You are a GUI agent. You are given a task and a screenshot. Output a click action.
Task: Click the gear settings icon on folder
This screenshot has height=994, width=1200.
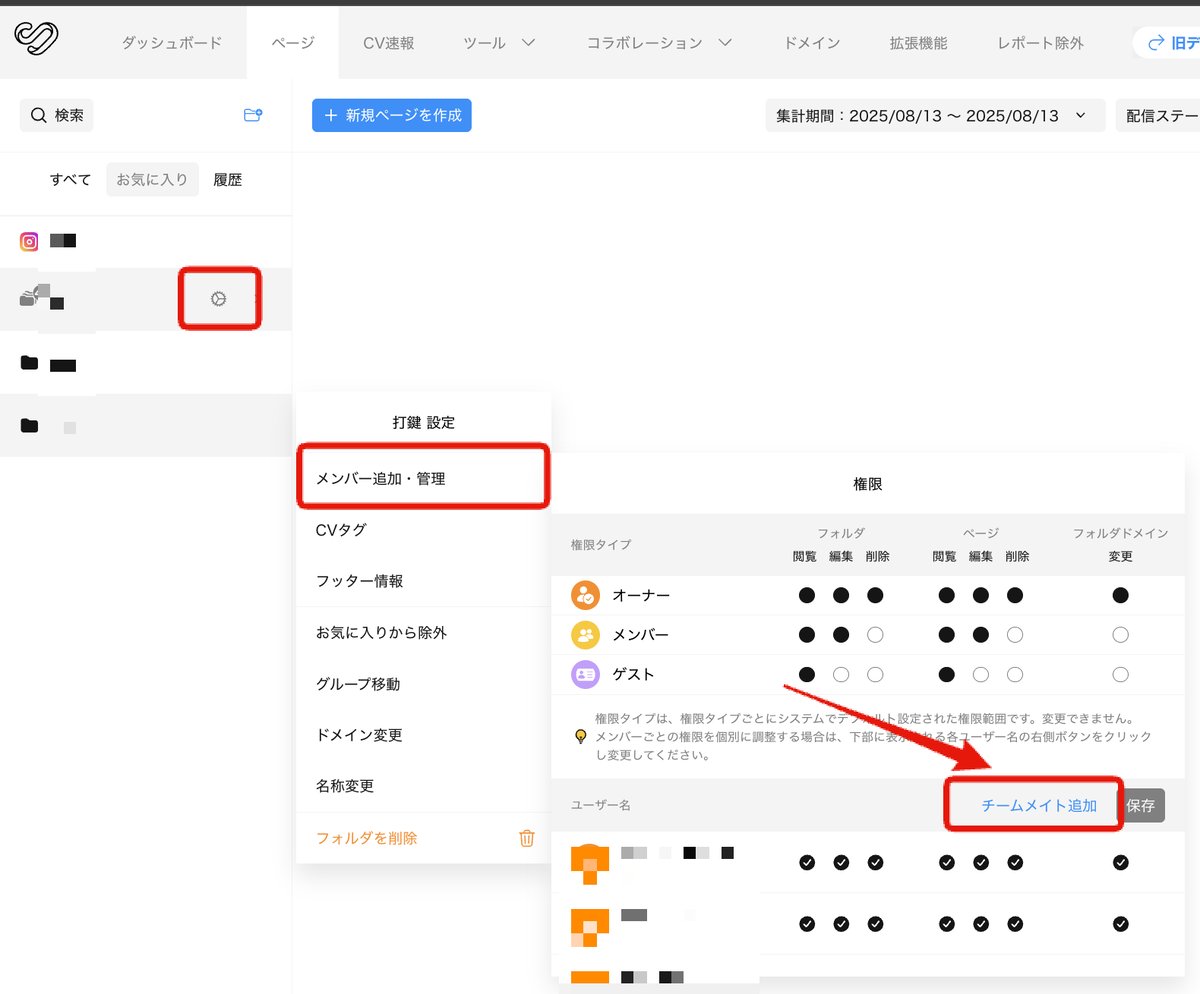(218, 298)
